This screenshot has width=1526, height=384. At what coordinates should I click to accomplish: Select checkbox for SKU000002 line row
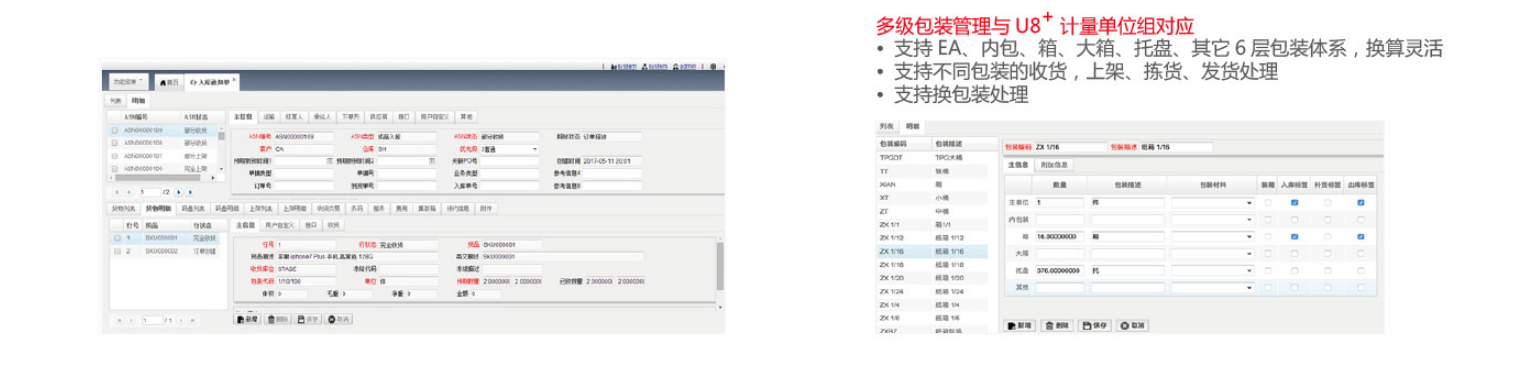pos(117,251)
